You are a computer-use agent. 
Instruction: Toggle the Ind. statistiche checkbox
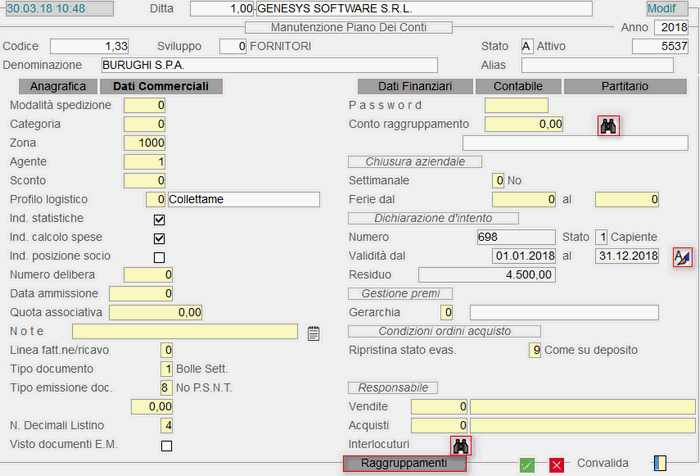159,219
